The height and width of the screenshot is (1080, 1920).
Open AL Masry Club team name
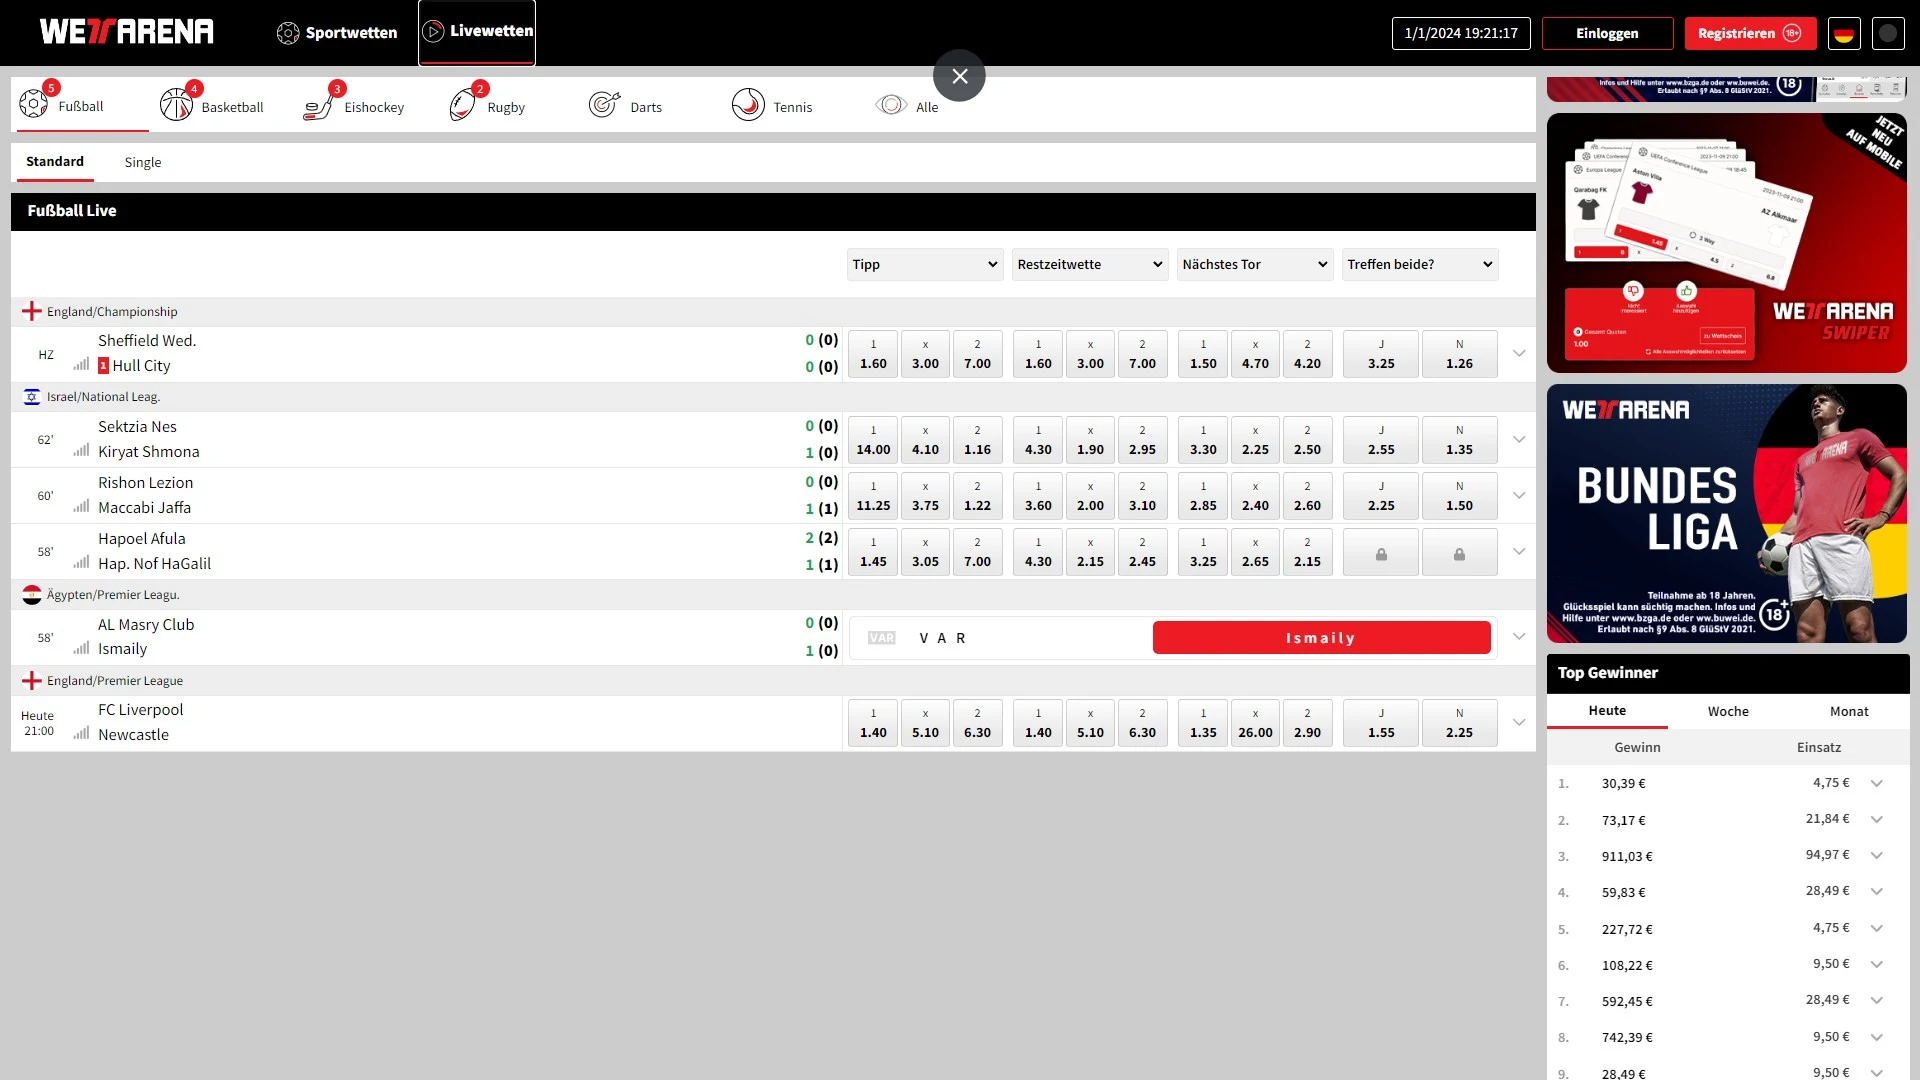coord(146,624)
